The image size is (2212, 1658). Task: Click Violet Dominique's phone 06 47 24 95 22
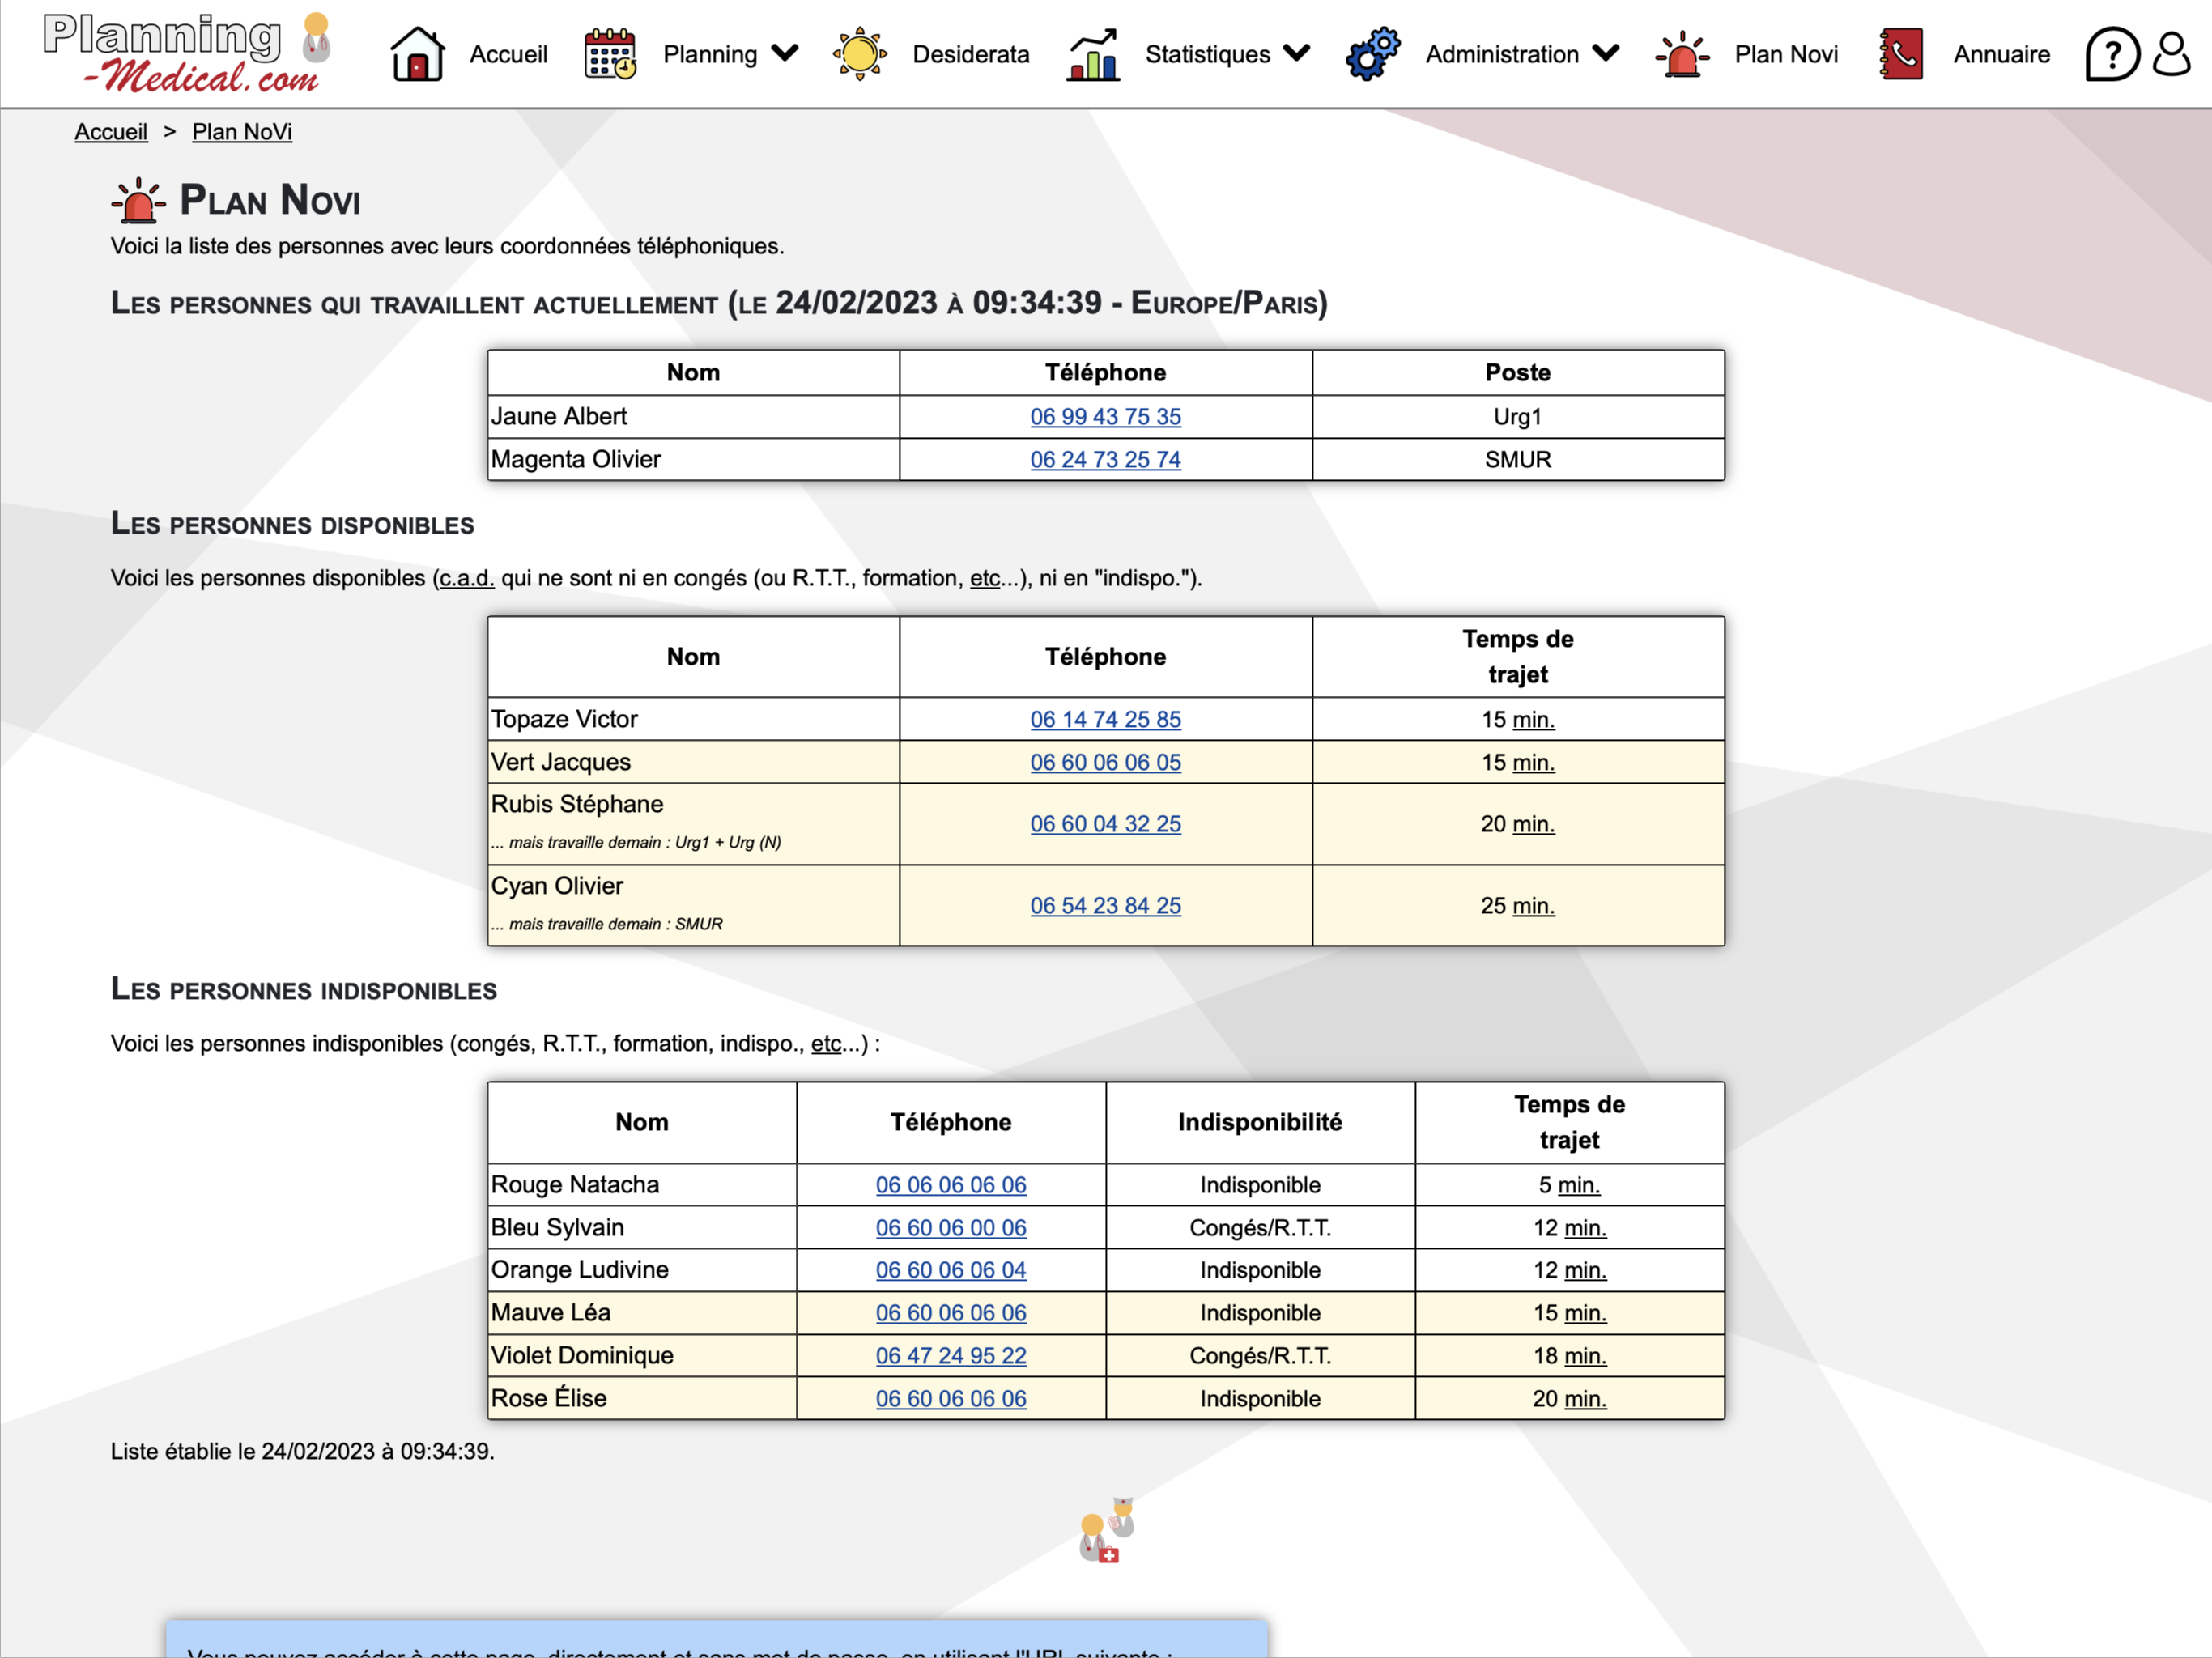click(x=950, y=1356)
